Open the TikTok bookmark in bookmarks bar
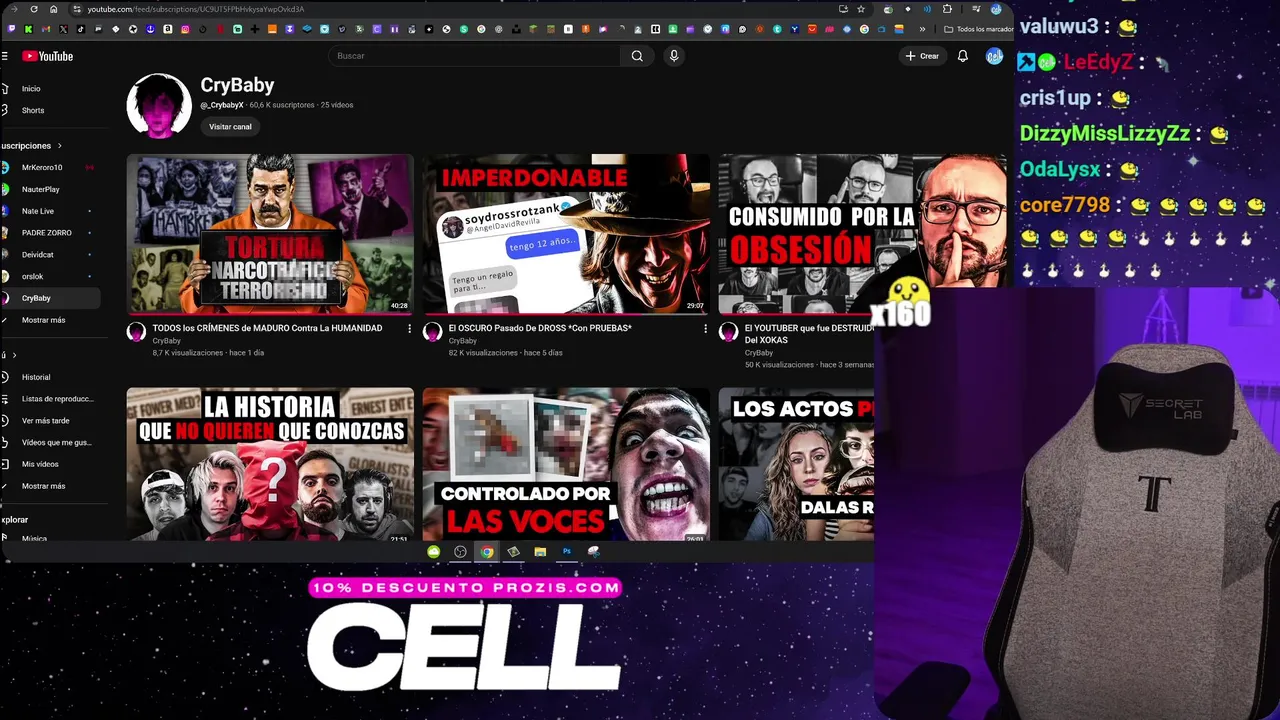The width and height of the screenshot is (1280, 720). [81, 29]
